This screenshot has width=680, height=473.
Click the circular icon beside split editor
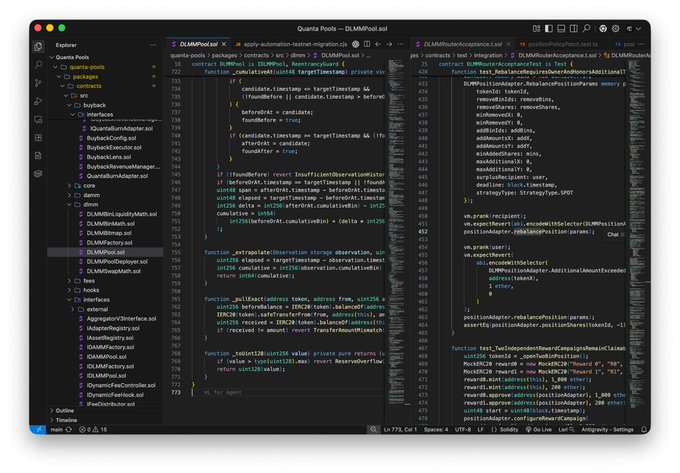coord(356,44)
